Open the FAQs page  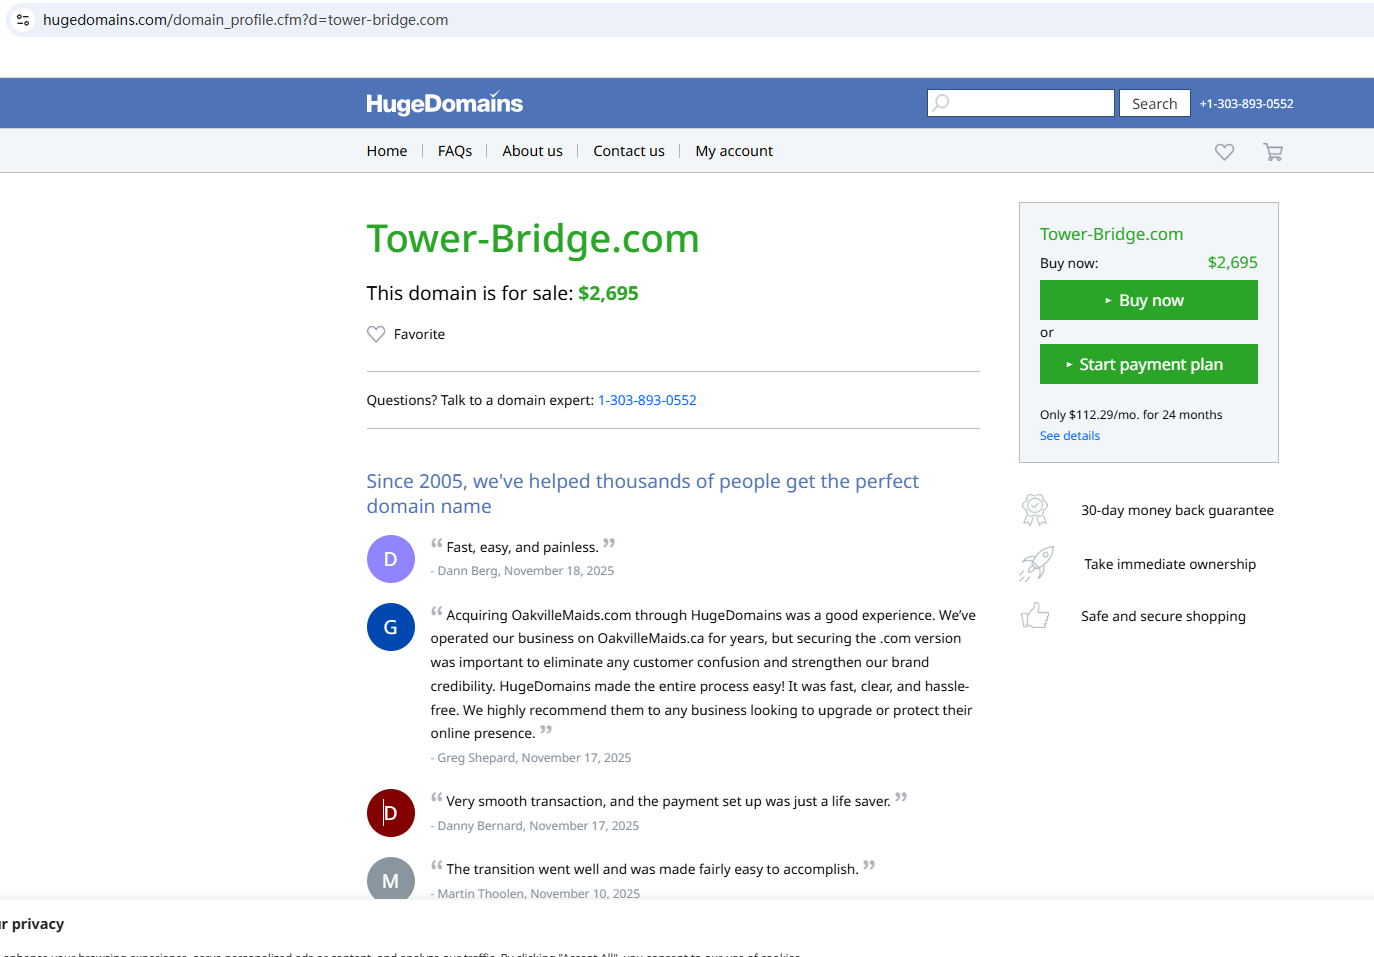pos(455,151)
